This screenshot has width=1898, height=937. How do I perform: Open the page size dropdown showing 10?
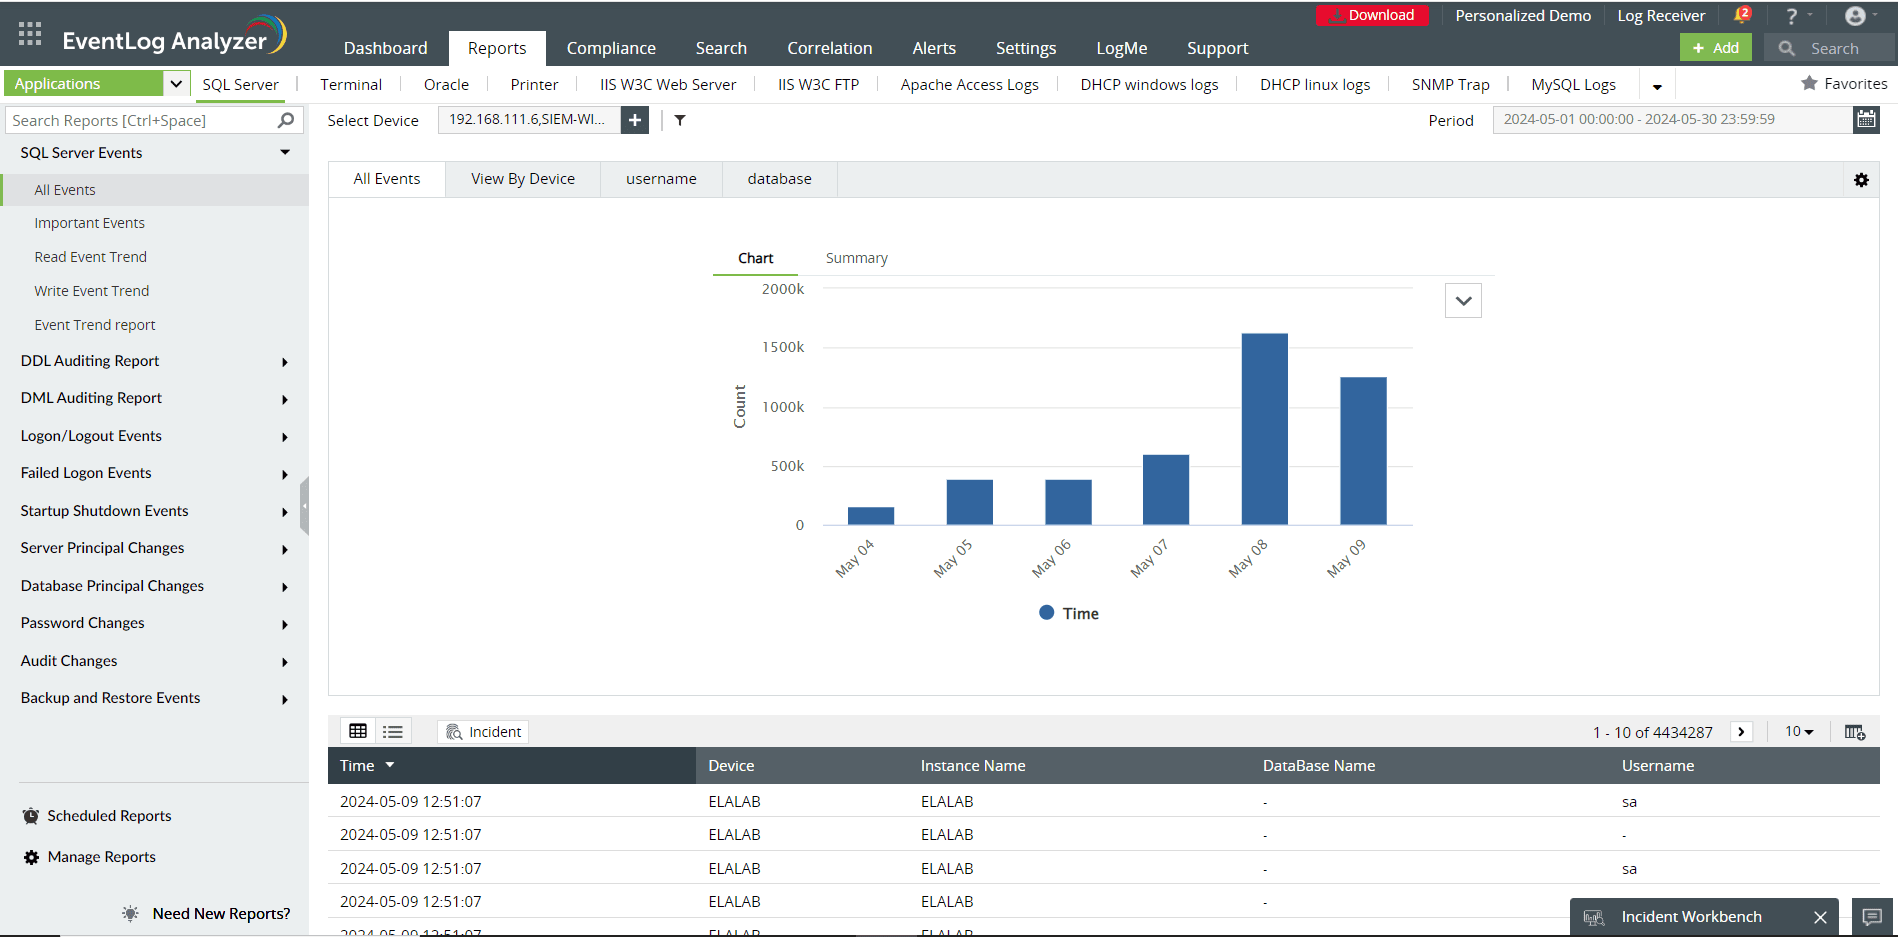[x=1797, y=731]
